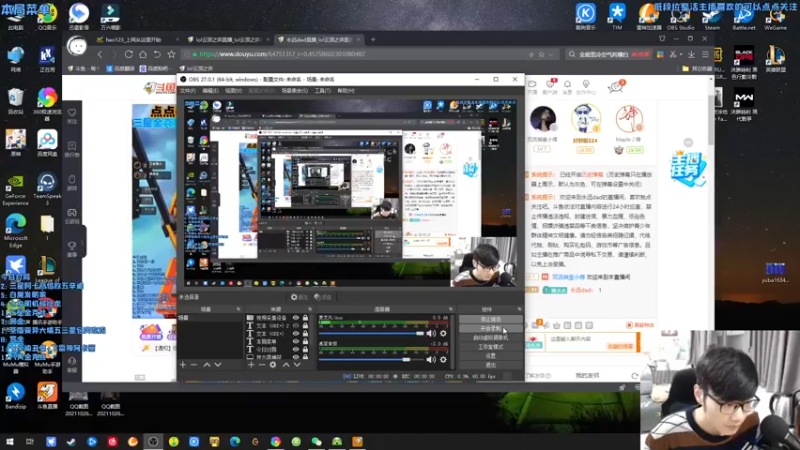Screen dimensions: 800x450
Task: Mute the 桌面音频 audio channel
Action: coord(431,359)
